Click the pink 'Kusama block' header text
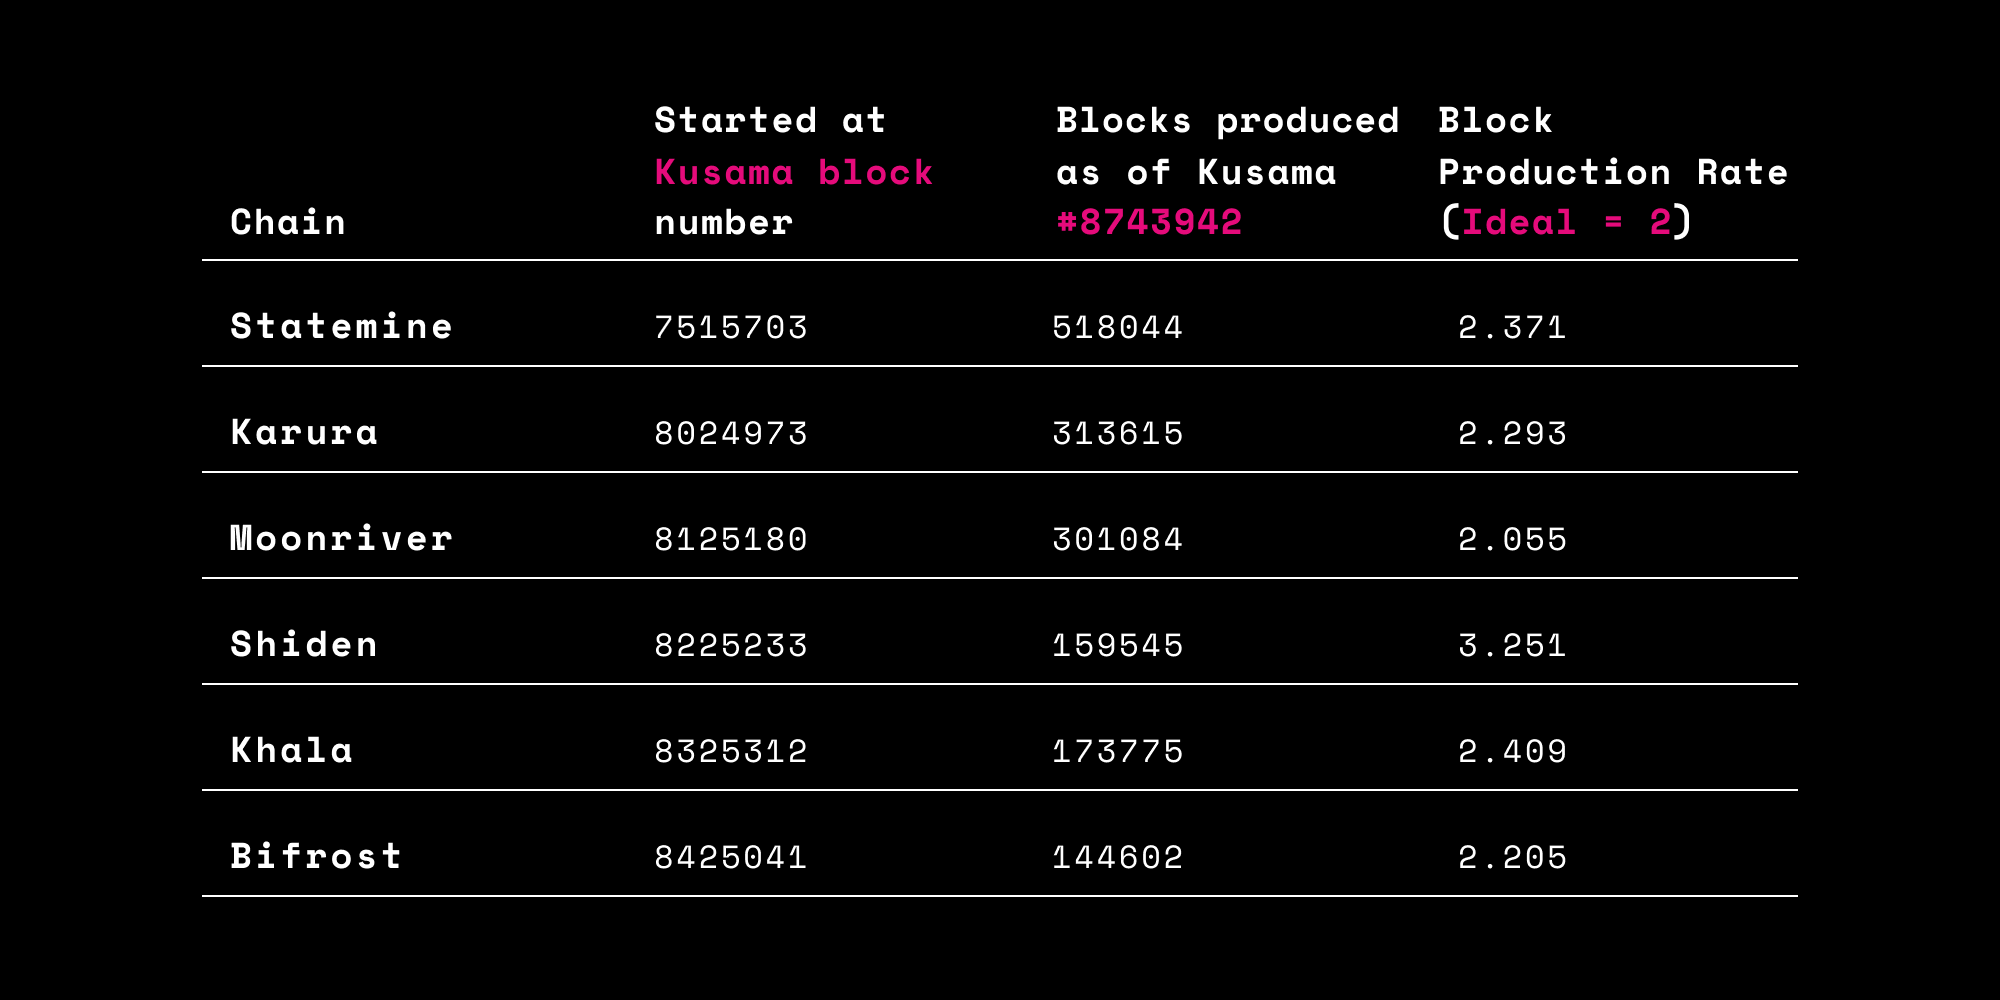This screenshot has height=1000, width=2000. coord(794,173)
